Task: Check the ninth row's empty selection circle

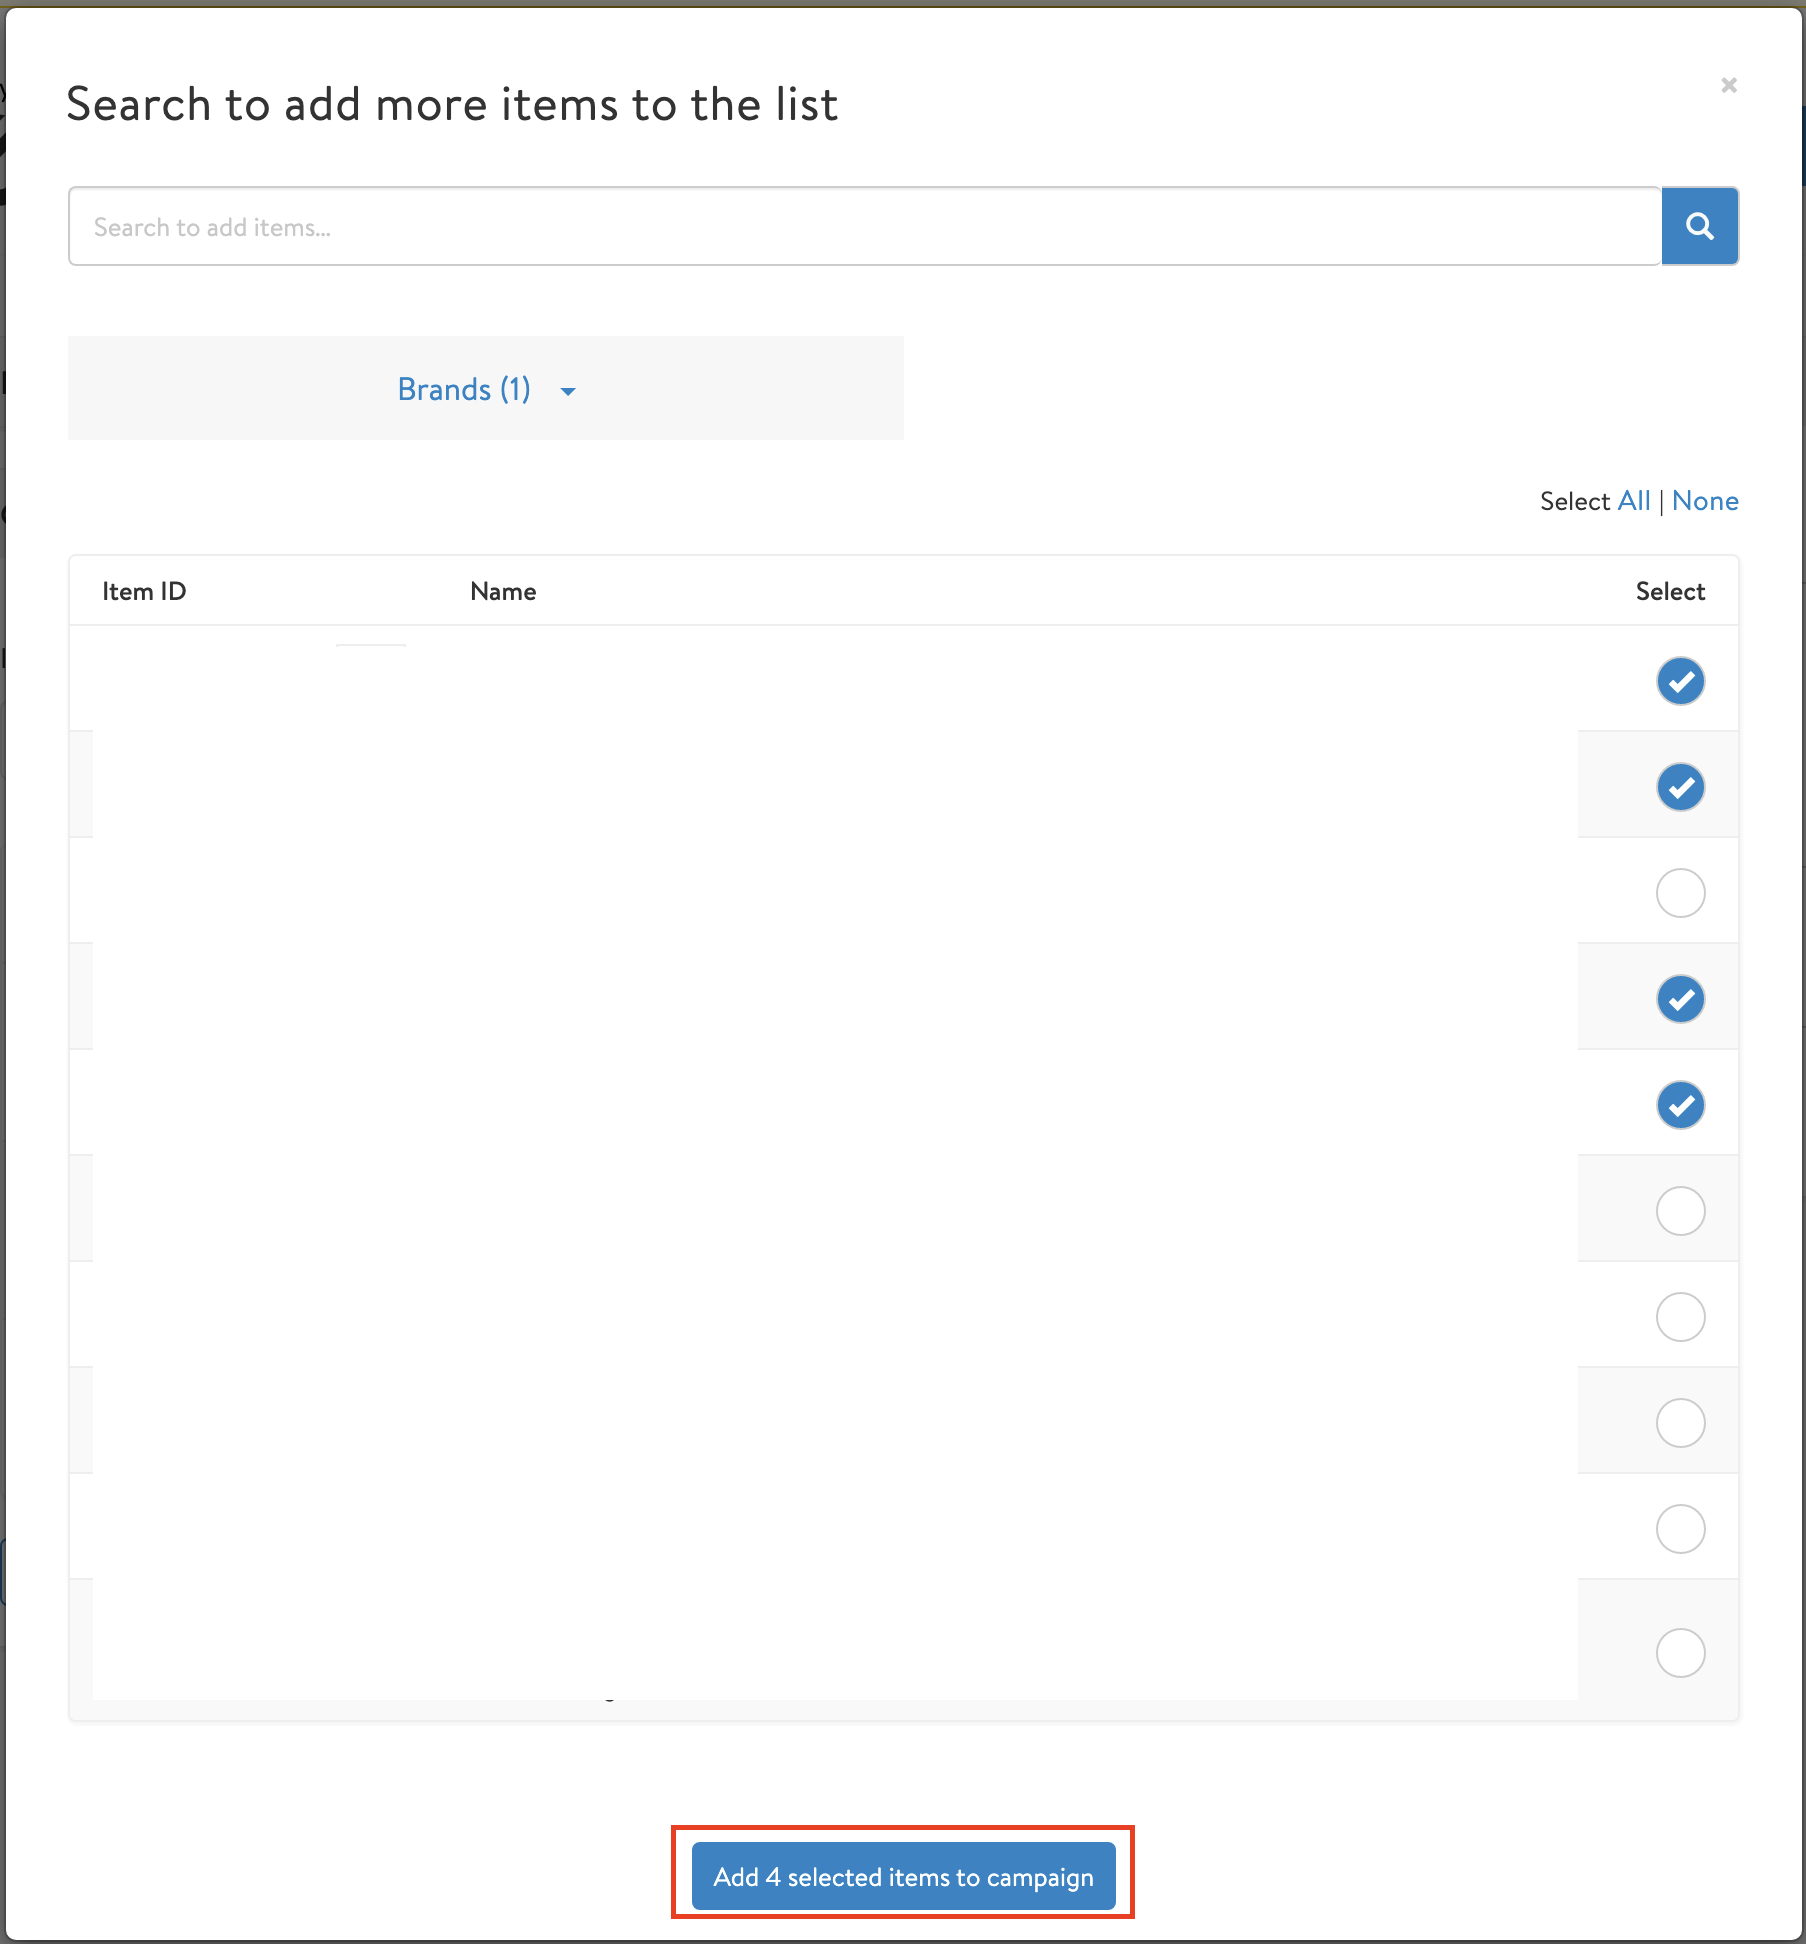Action: tap(1680, 1529)
